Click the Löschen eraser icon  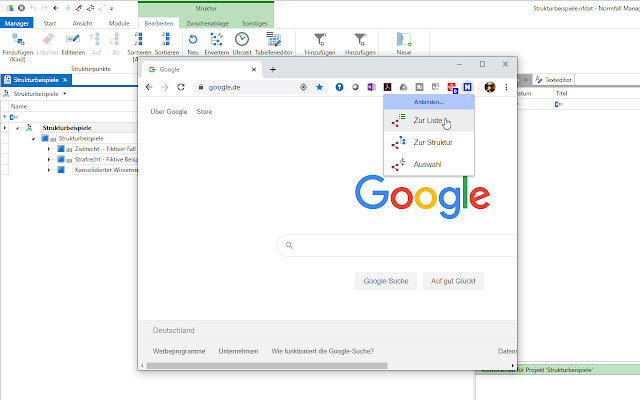(x=47, y=39)
